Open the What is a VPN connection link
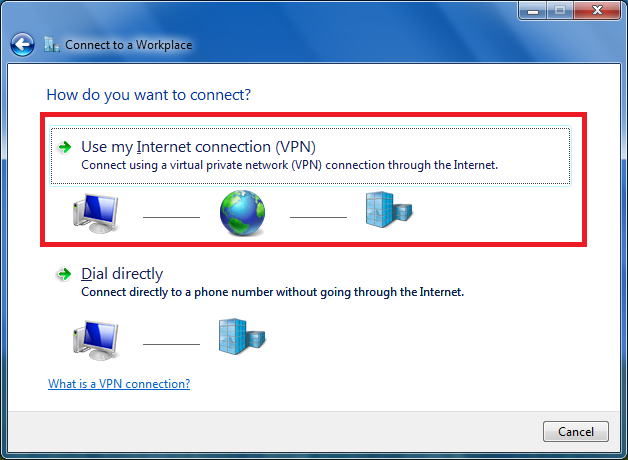Screen dimensions: 628x460 tap(119, 384)
